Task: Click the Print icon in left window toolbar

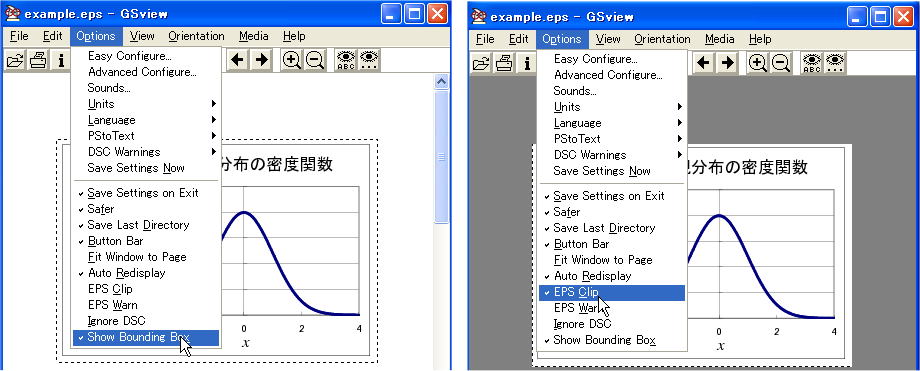Action: pyautogui.click(x=38, y=60)
